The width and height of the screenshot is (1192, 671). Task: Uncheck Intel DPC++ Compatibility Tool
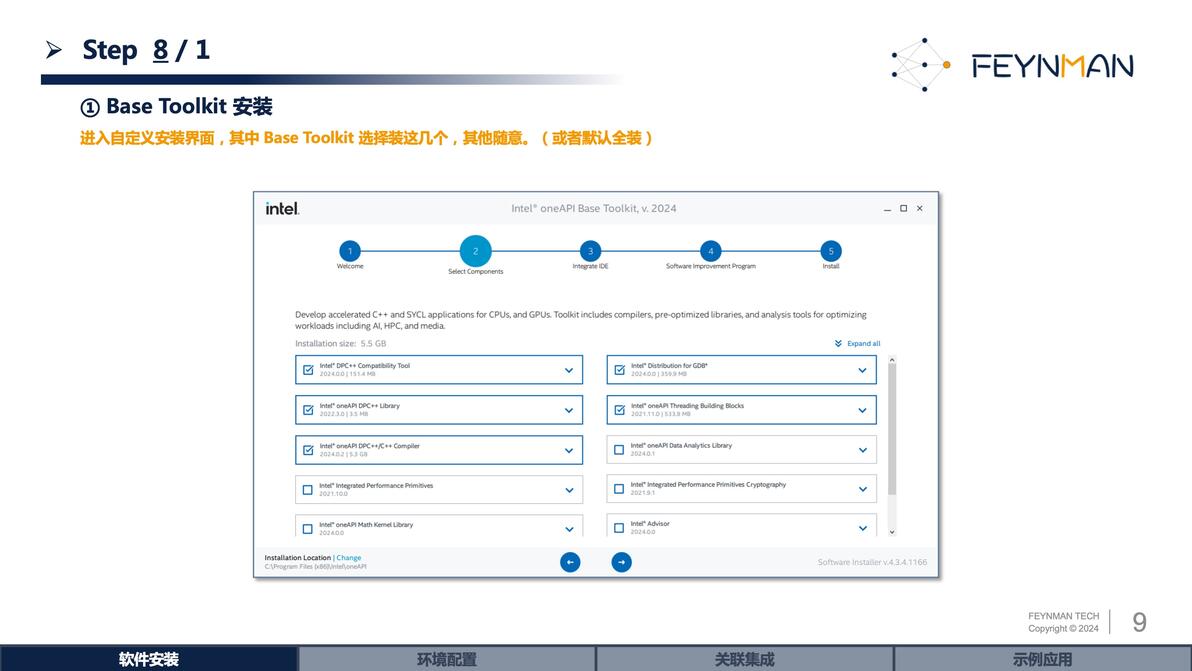308,370
